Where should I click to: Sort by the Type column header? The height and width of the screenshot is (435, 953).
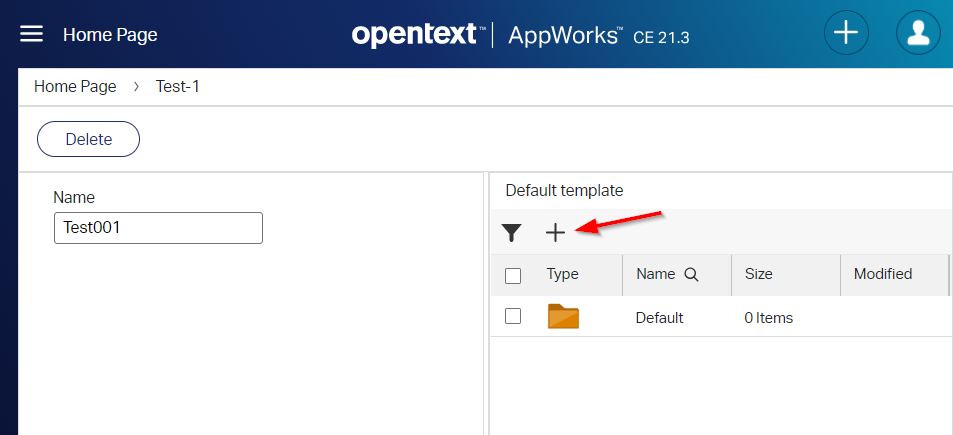click(x=562, y=274)
